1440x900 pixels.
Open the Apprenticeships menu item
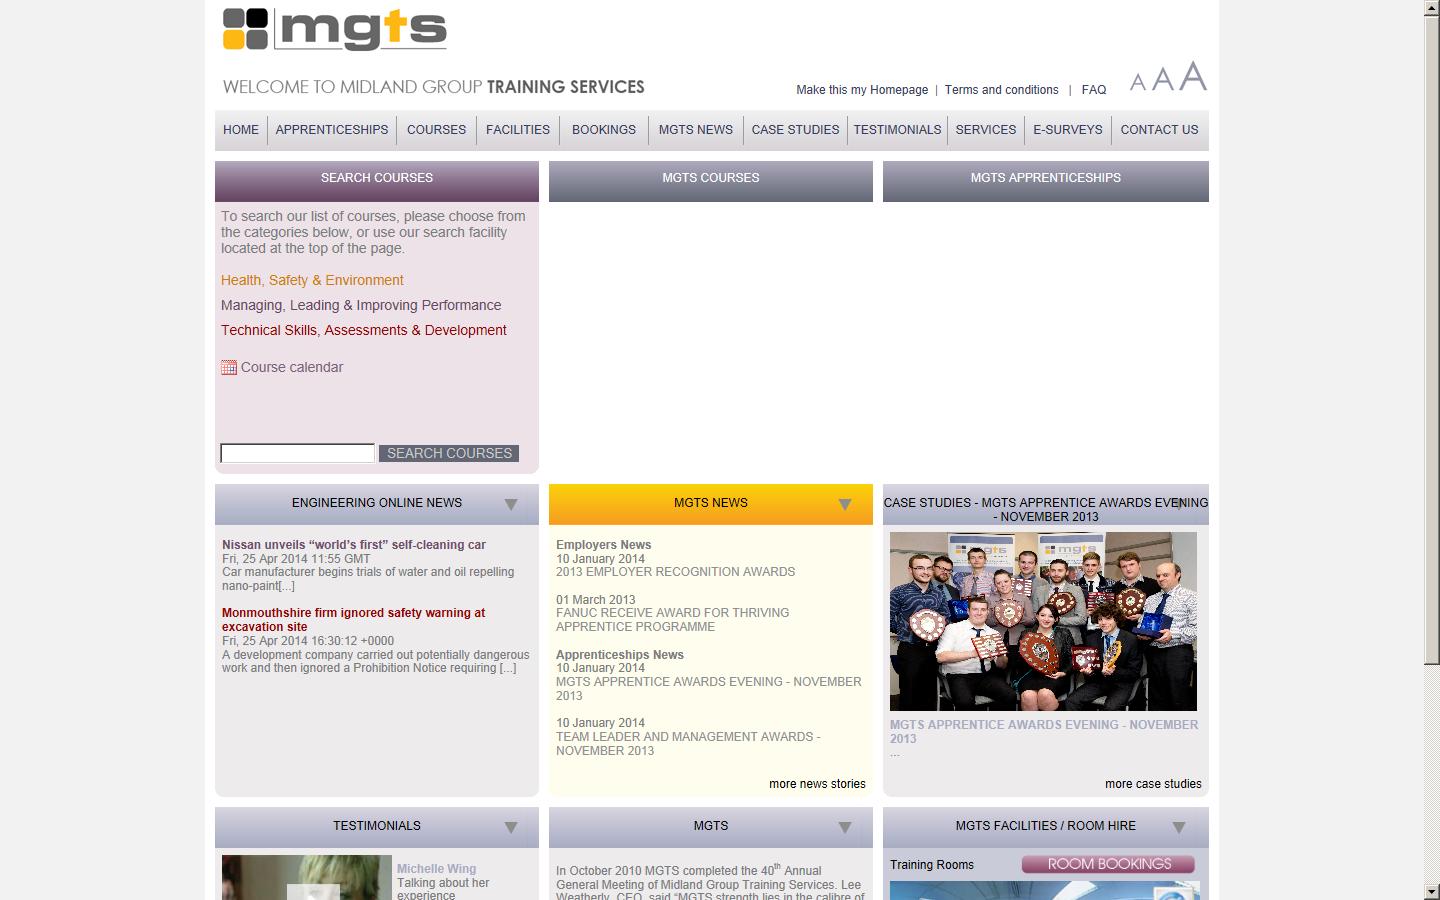(332, 130)
